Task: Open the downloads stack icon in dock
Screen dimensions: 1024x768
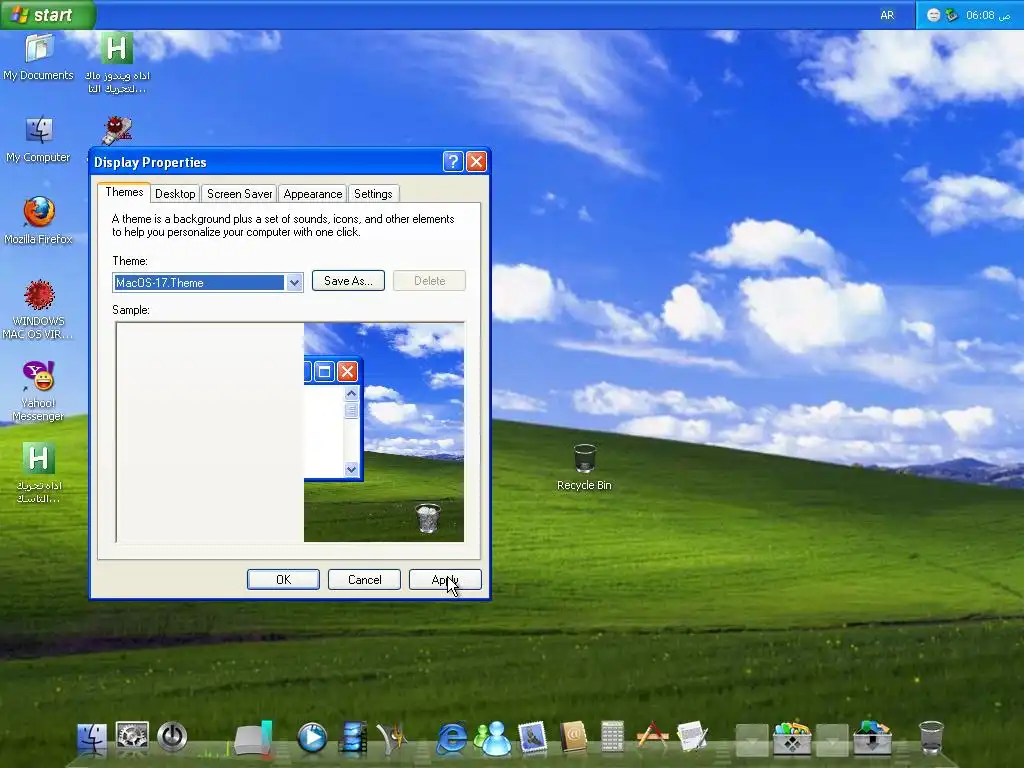Action: click(872, 738)
